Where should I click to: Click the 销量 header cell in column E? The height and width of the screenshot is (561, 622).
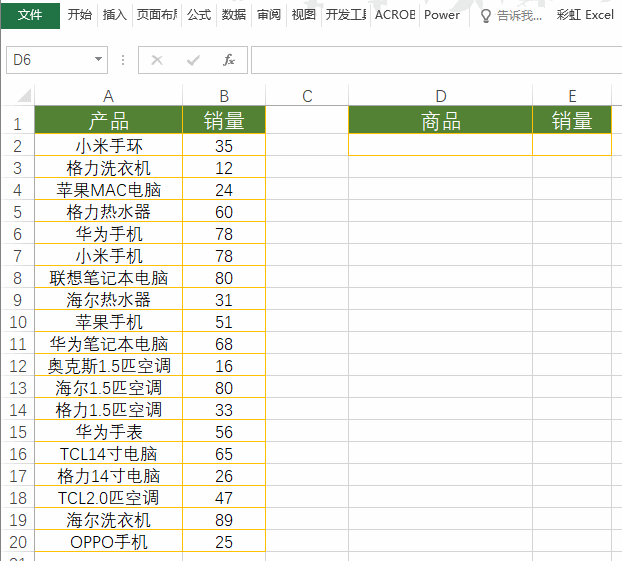pos(572,120)
